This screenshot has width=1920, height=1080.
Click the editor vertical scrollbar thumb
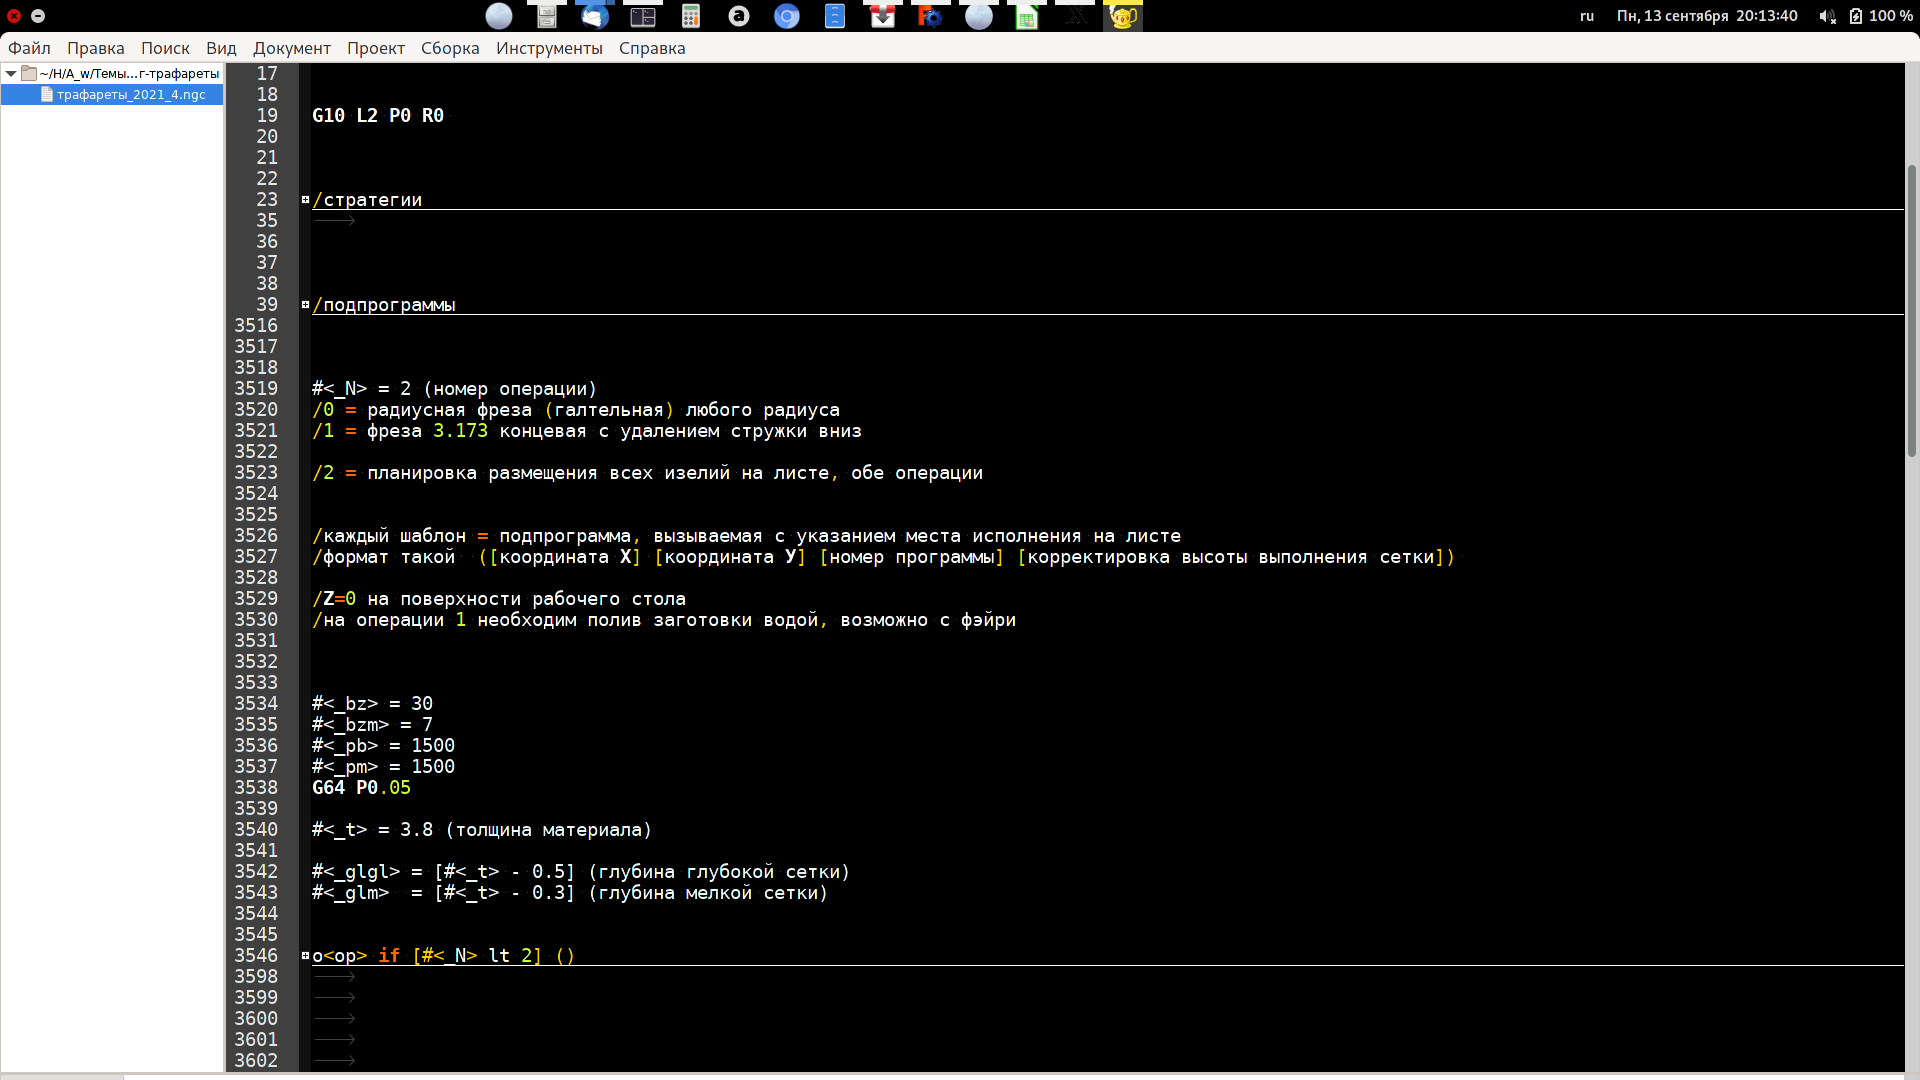click(x=1912, y=310)
